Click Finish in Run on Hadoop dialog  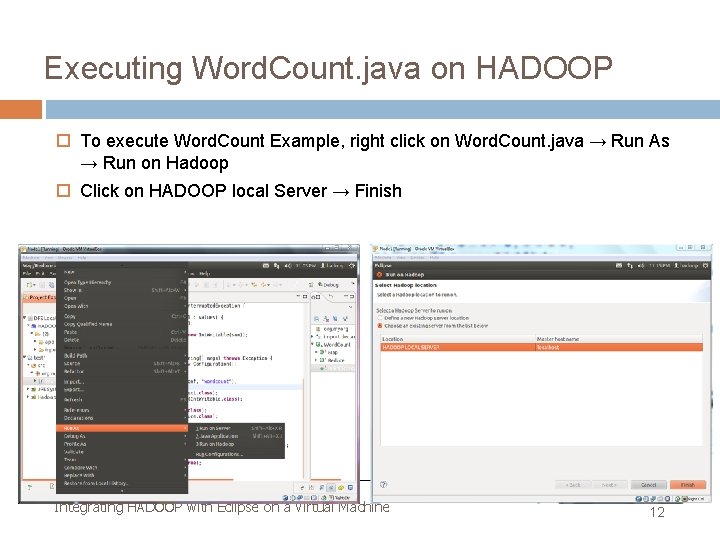(x=687, y=485)
